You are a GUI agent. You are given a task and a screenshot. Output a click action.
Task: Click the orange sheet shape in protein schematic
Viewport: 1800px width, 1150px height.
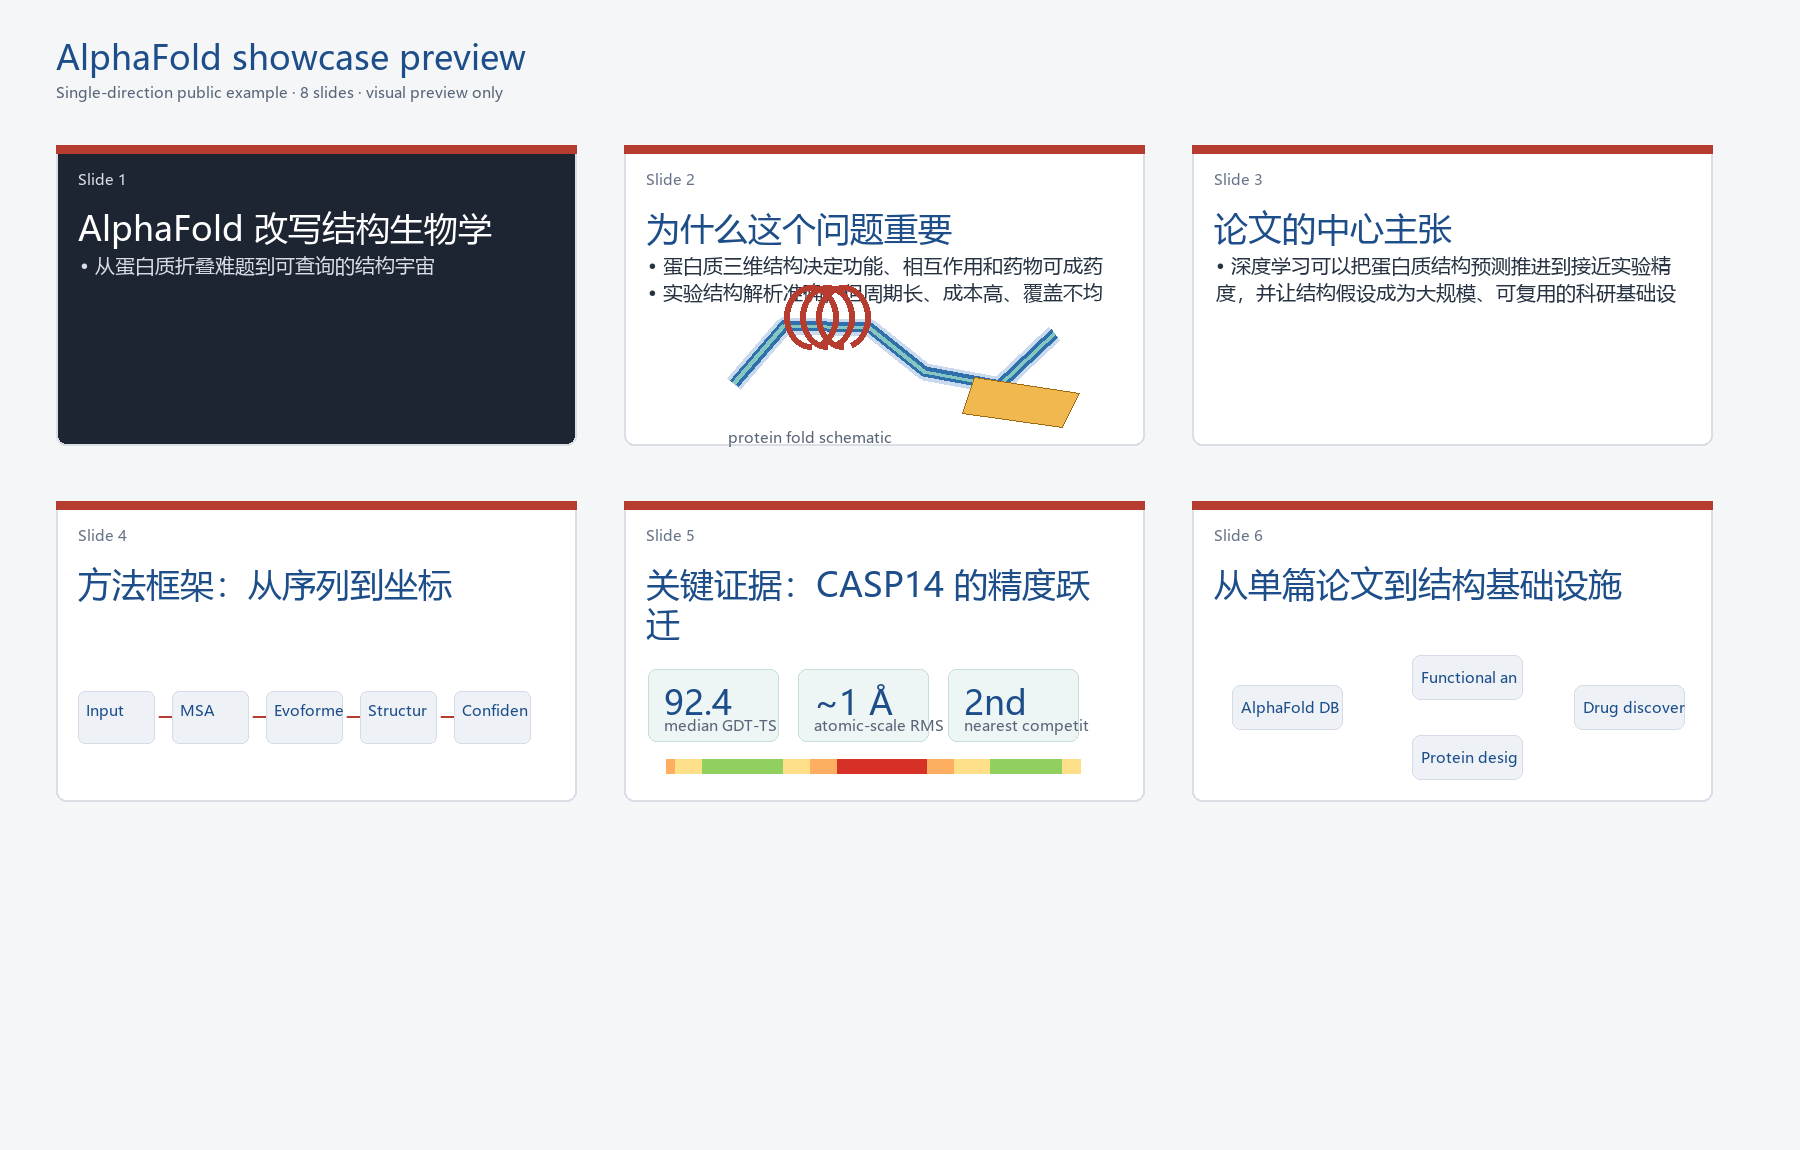(1021, 402)
